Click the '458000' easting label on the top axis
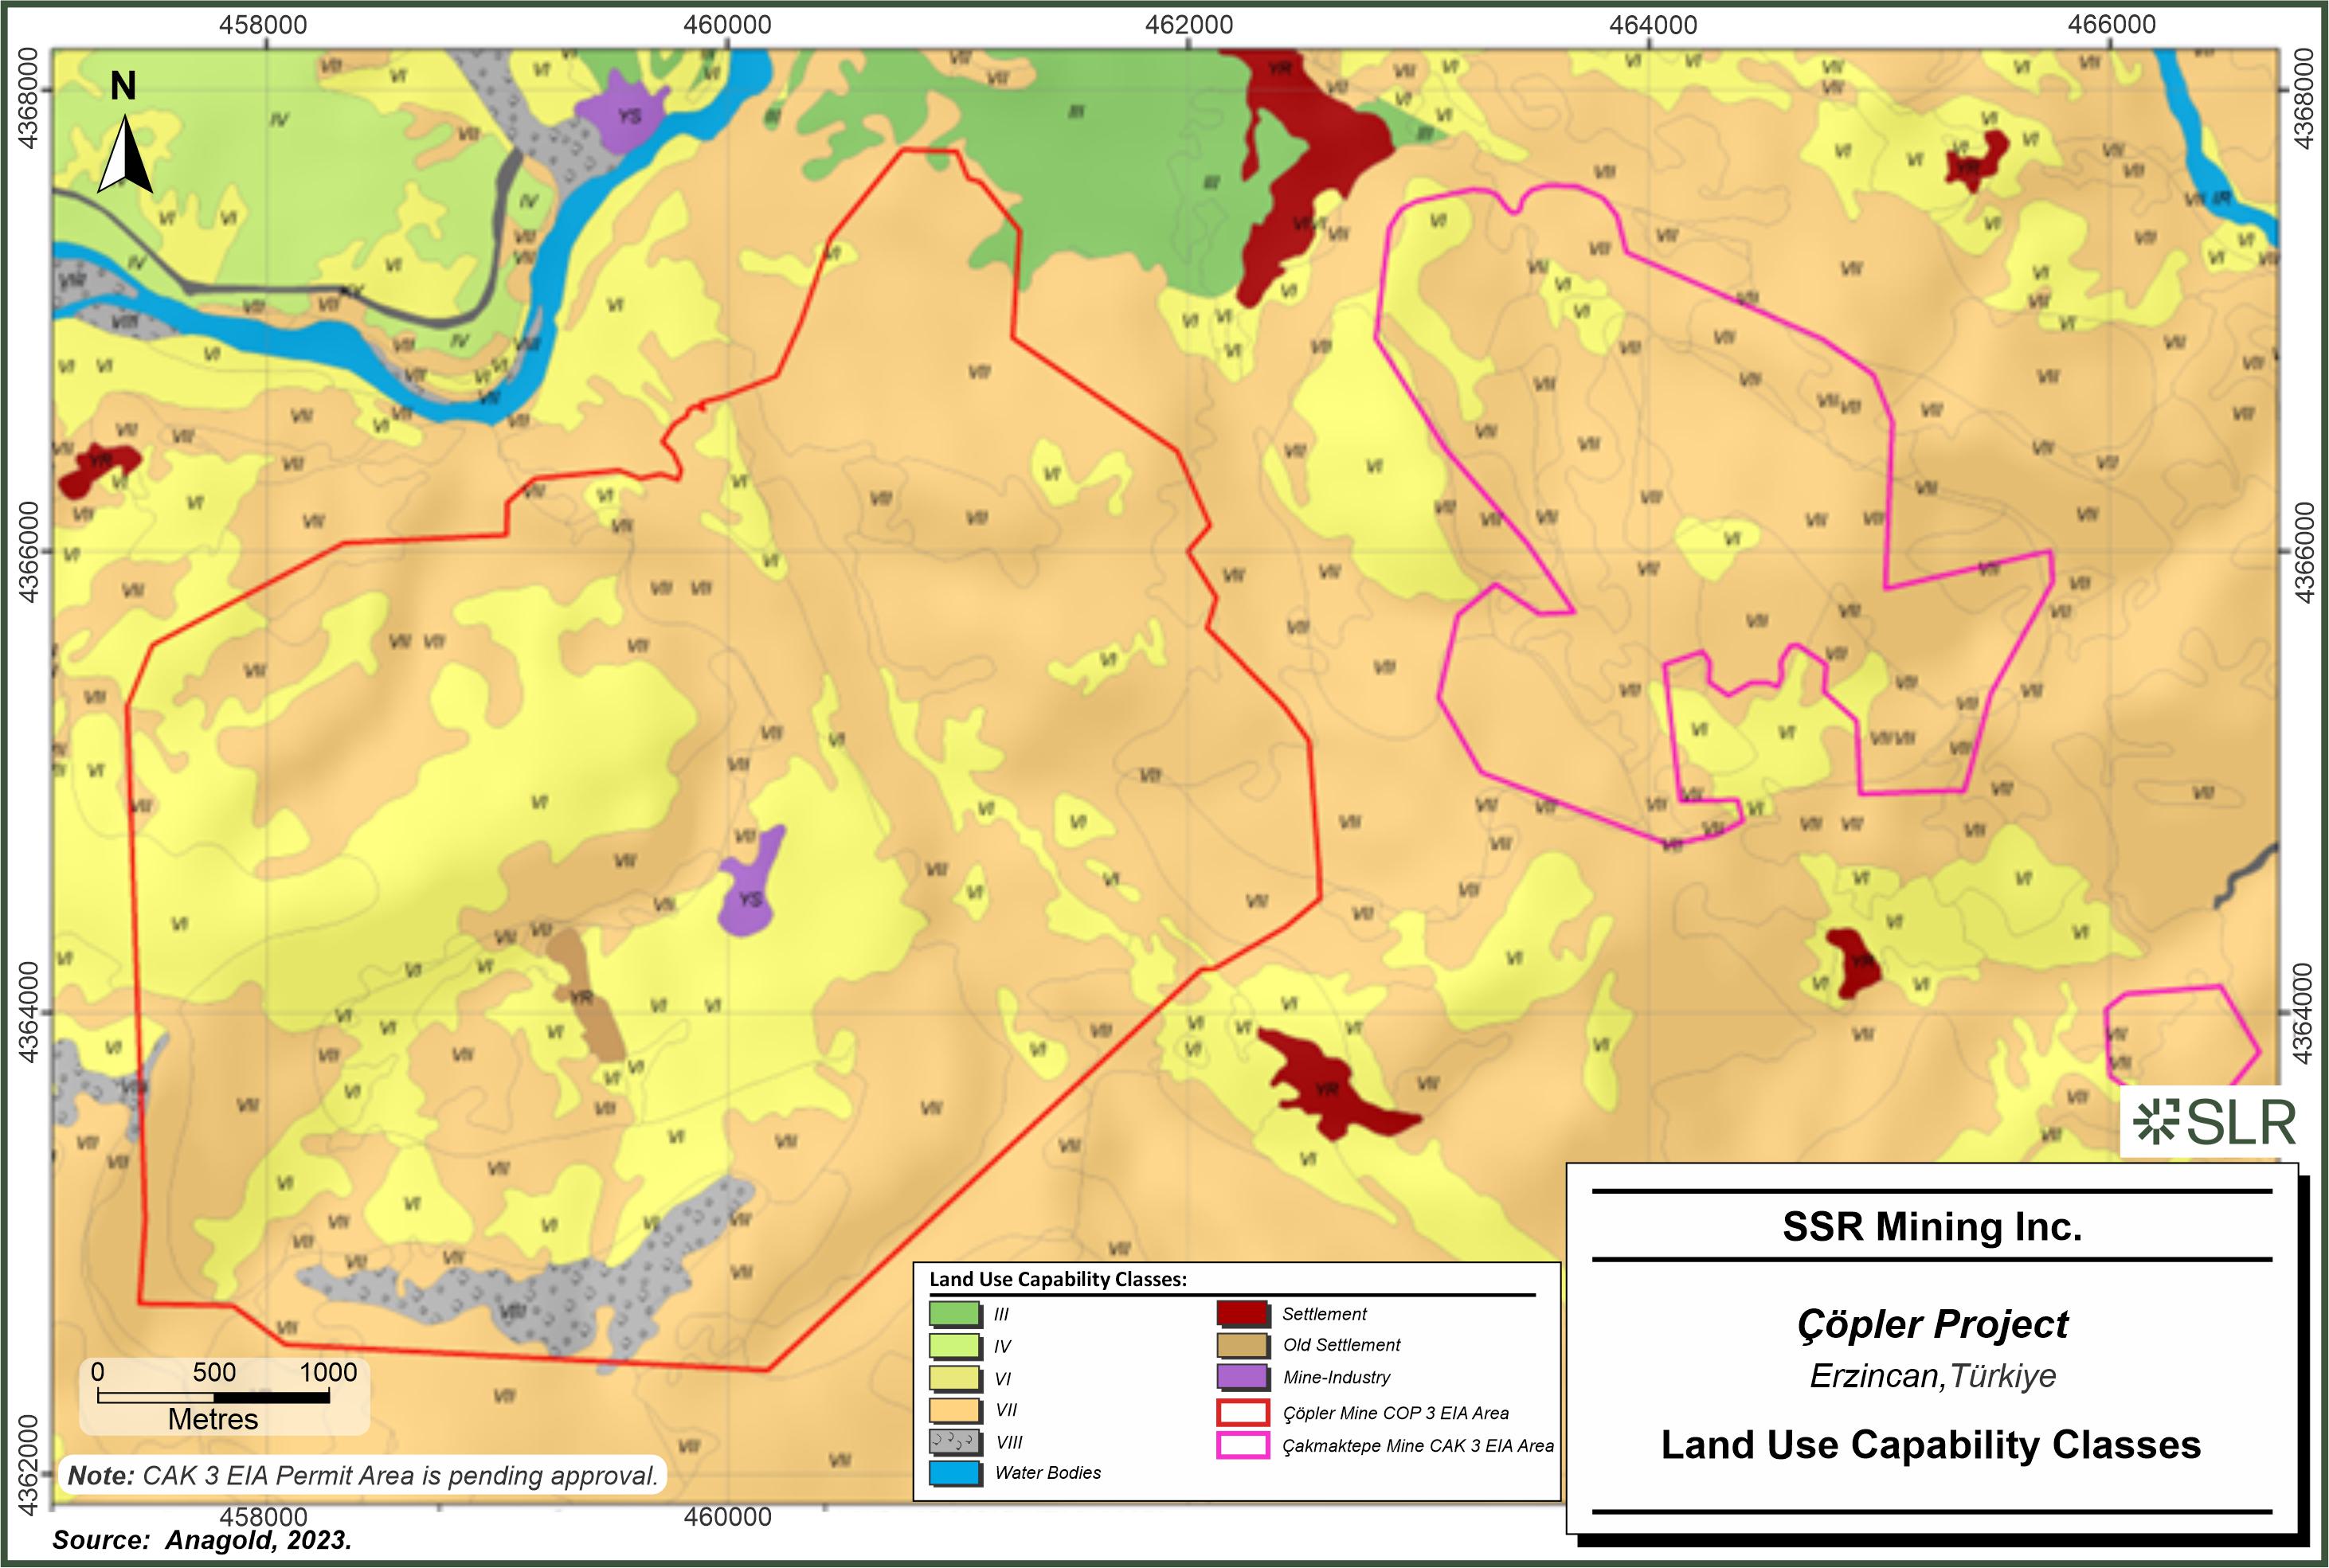 pos(263,24)
